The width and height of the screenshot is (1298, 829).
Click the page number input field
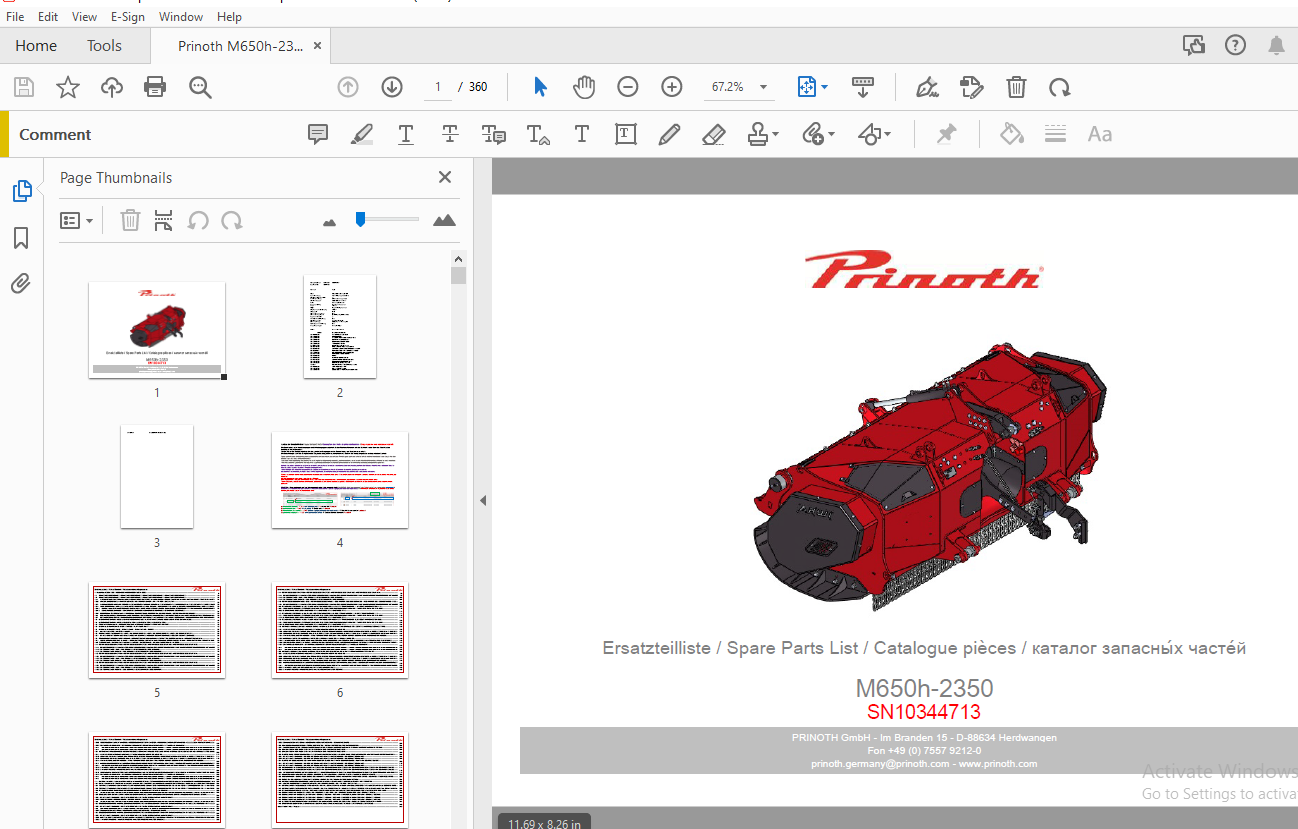pyautogui.click(x=437, y=87)
